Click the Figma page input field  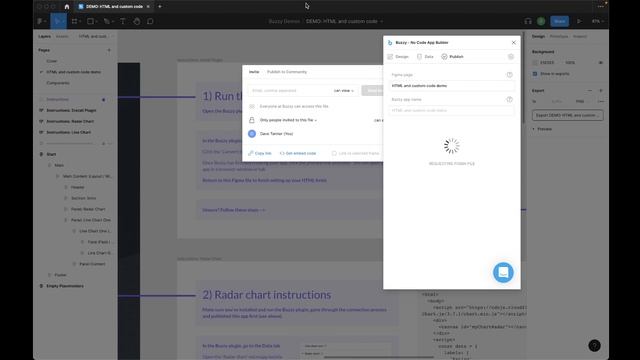(451, 86)
